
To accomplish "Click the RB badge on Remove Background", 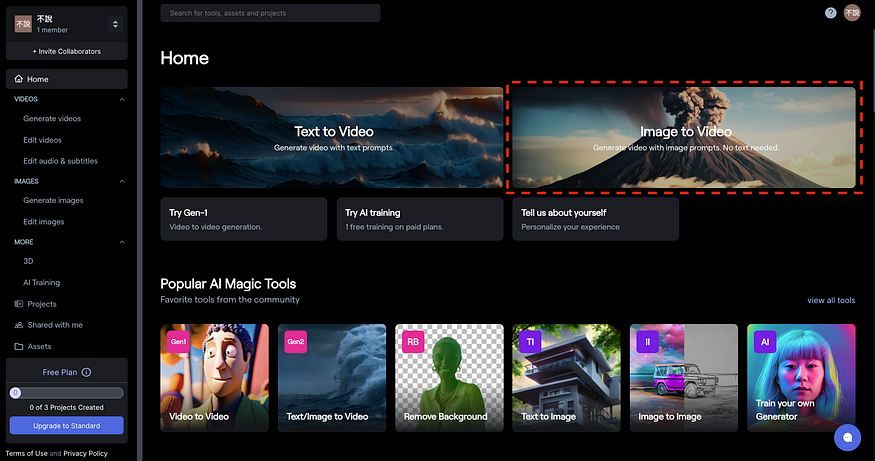I will point(413,342).
